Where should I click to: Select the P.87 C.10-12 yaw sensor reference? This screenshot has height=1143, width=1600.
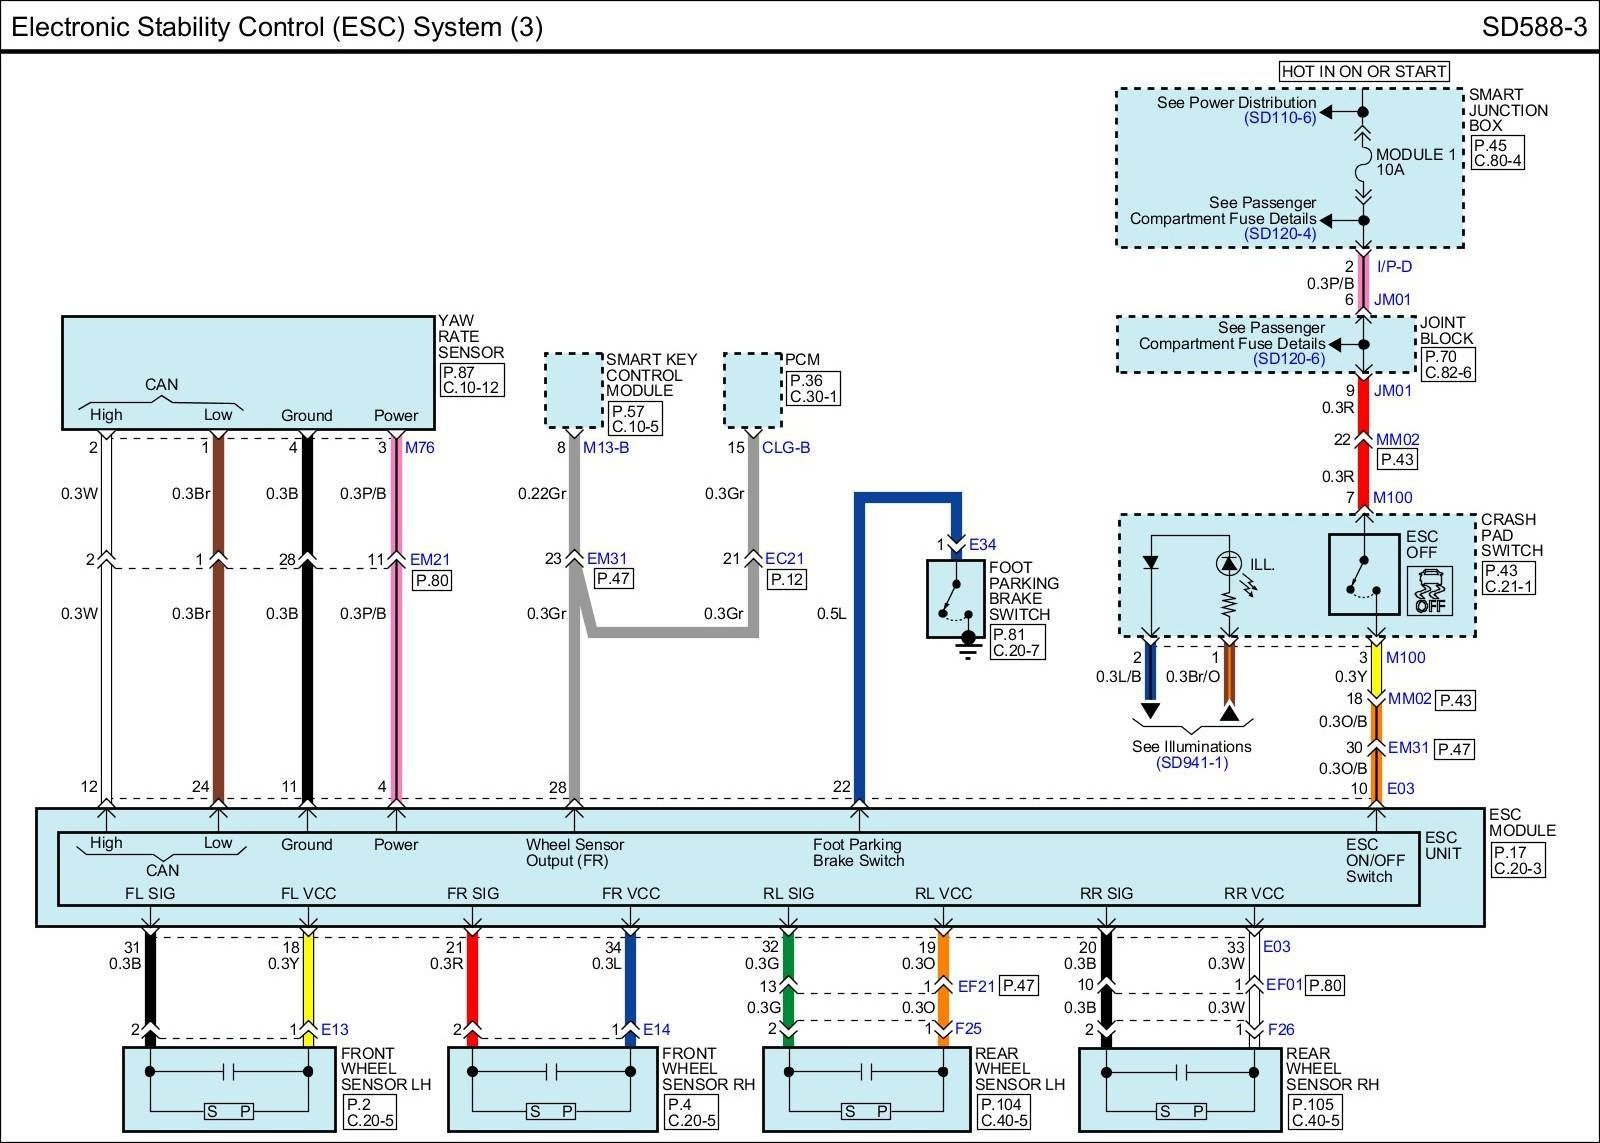(x=471, y=380)
